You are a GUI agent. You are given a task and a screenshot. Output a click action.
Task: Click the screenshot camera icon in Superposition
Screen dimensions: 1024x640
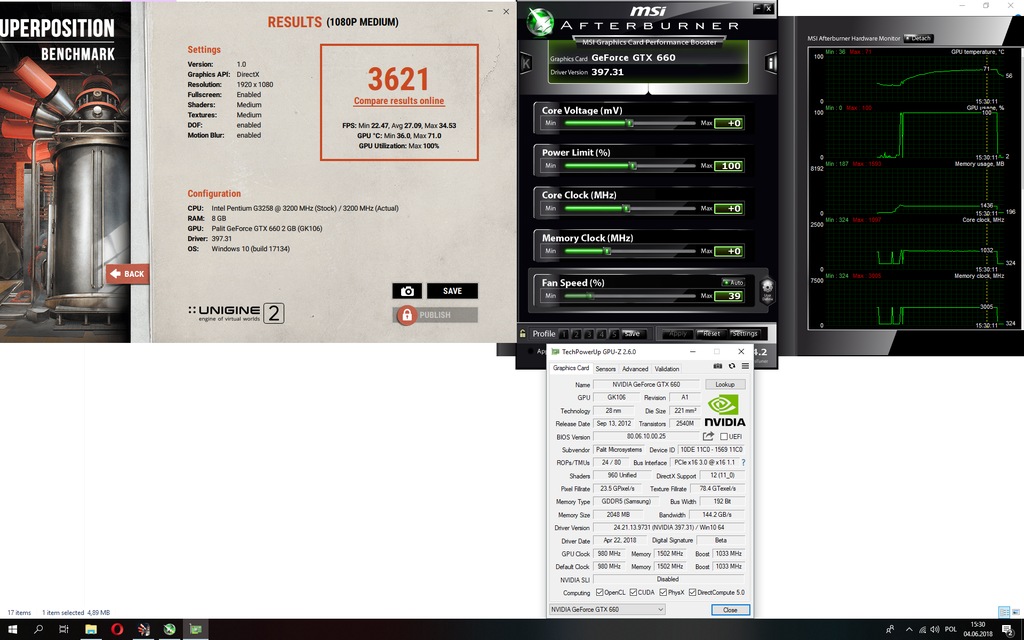click(407, 291)
